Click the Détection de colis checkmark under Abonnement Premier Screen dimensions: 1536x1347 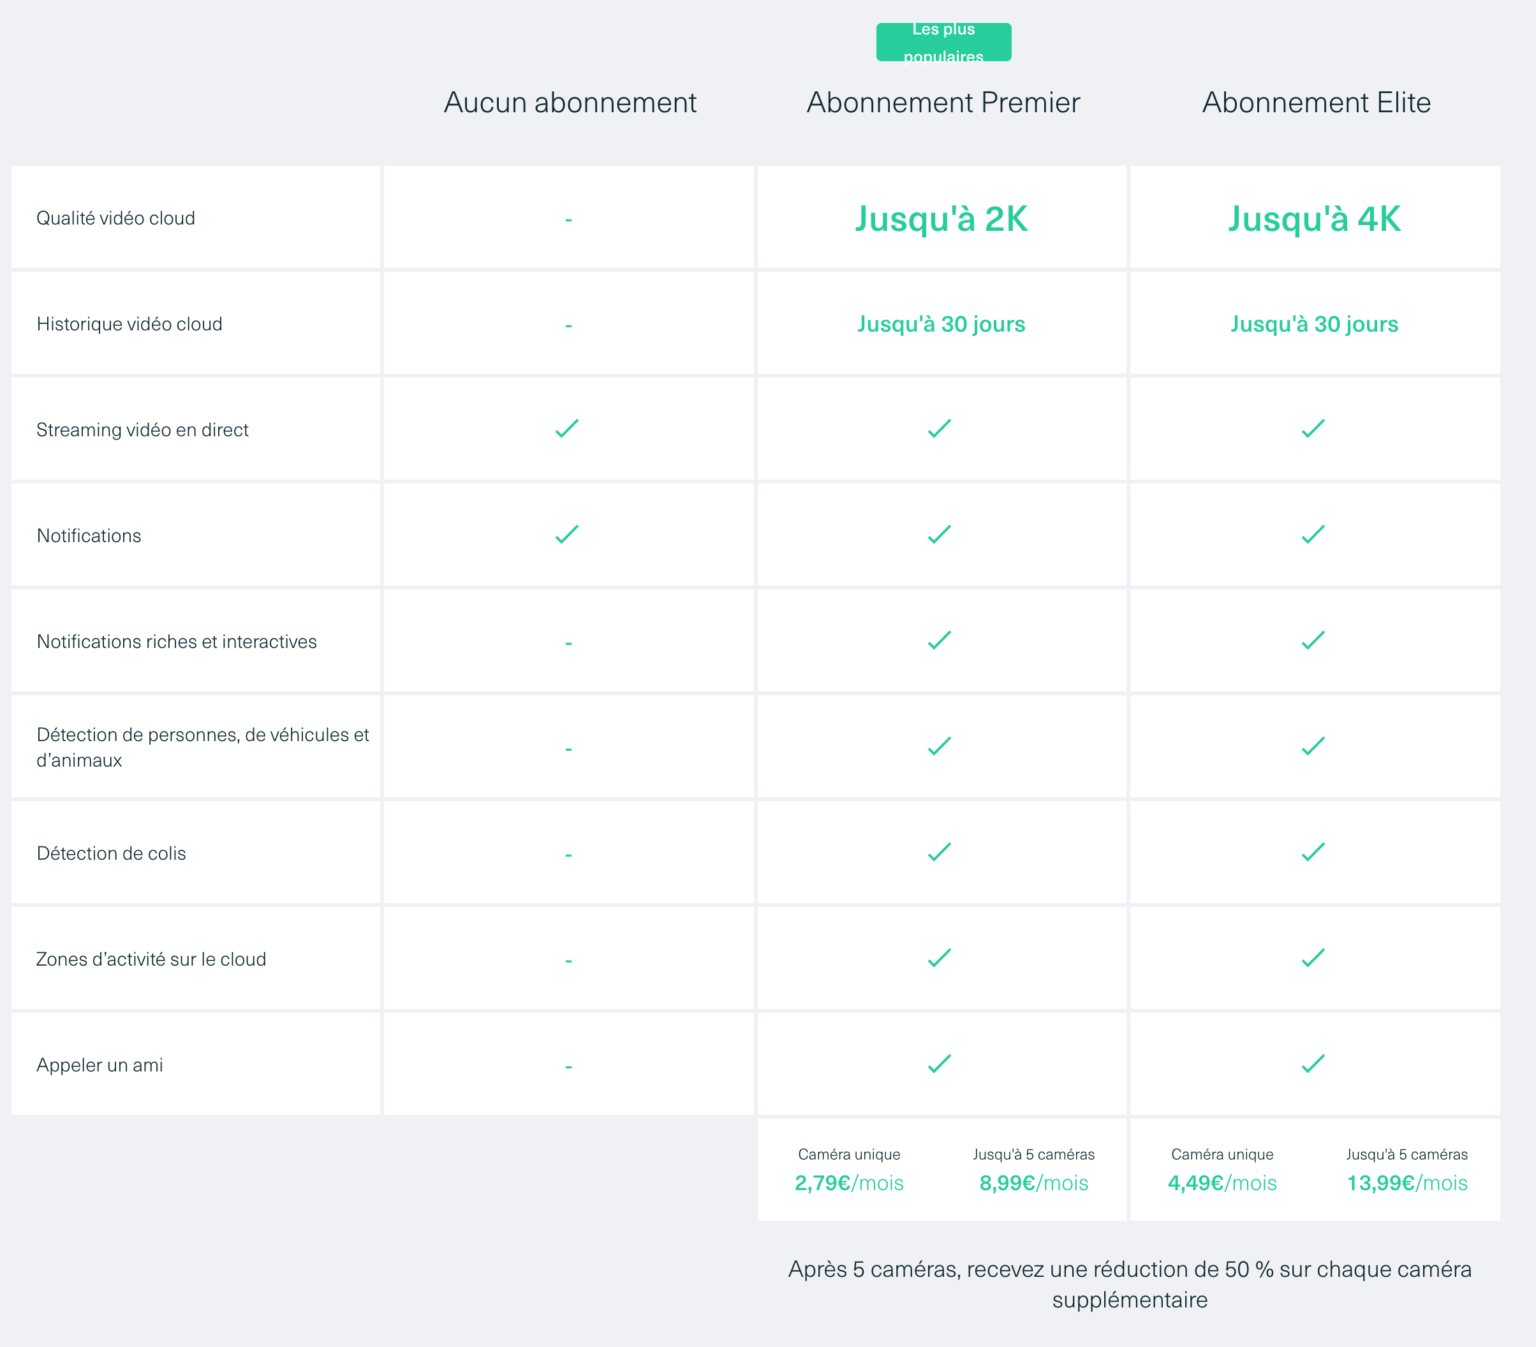940,852
